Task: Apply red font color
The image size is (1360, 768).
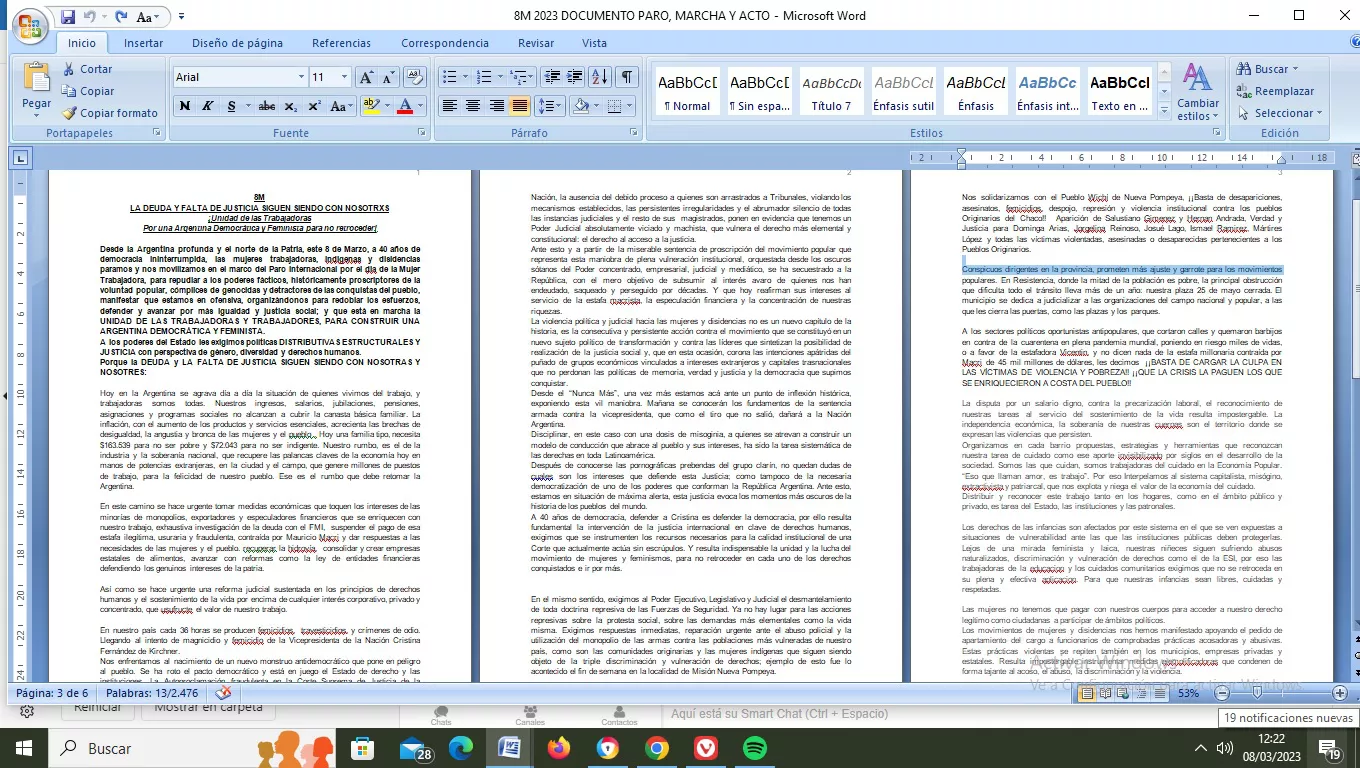Action: click(404, 106)
